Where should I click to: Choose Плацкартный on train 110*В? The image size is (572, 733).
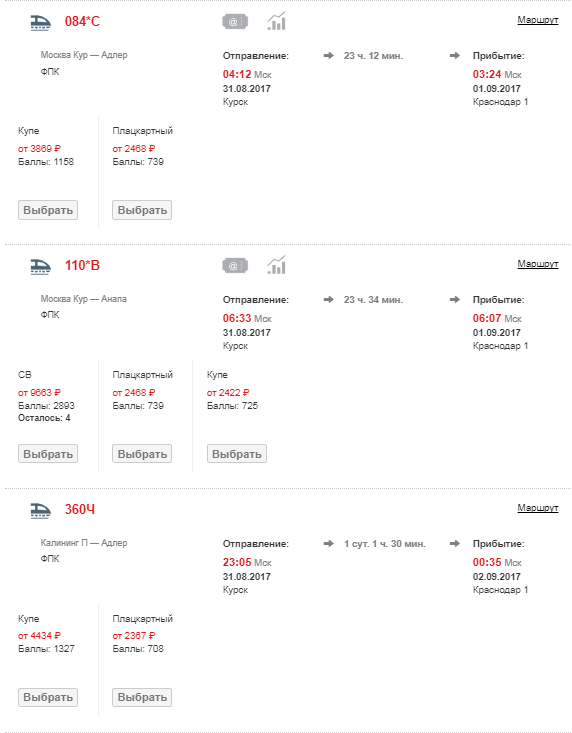coord(142,454)
